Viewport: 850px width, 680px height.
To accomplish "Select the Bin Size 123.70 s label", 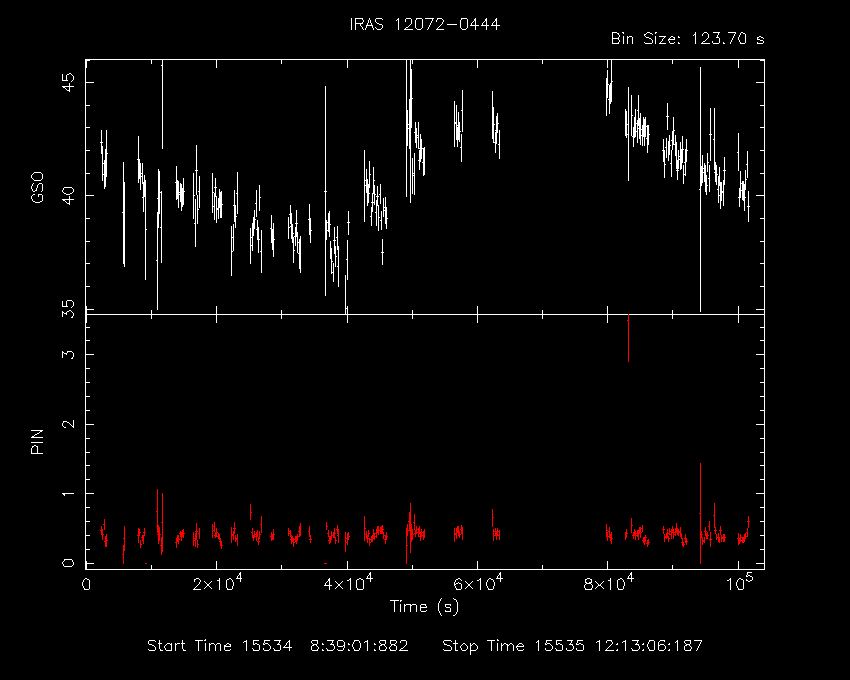I will [x=687, y=39].
